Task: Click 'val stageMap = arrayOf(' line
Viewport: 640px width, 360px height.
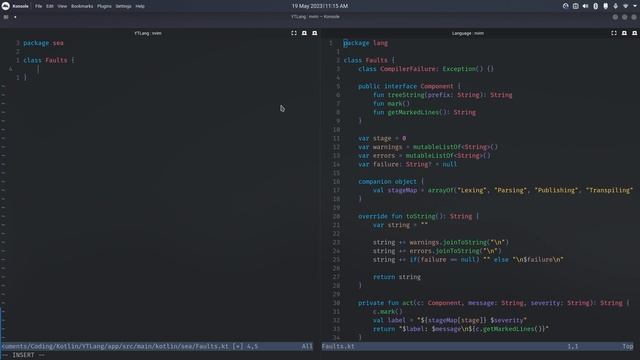Action: click(503, 190)
